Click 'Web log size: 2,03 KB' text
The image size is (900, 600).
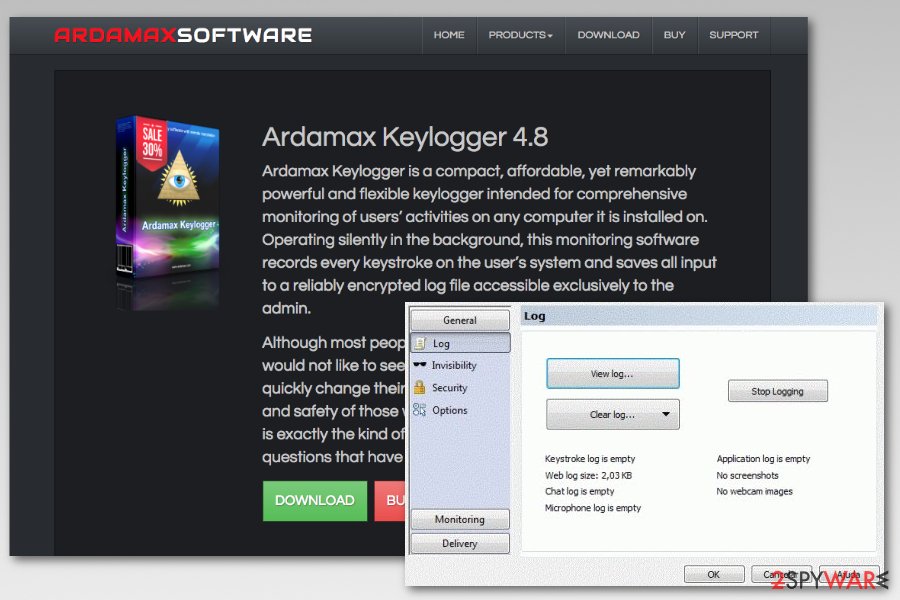point(588,475)
